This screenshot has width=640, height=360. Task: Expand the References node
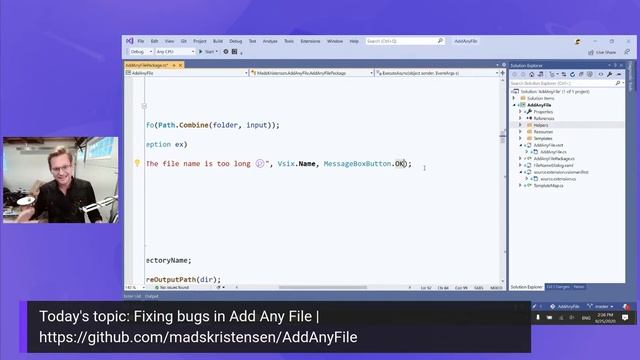(x=520, y=118)
